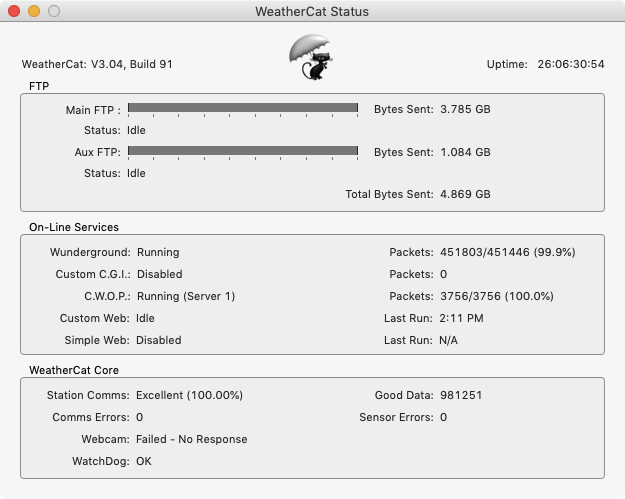Click the On-Line Services section heading
This screenshot has height=499, width=625.
74,227
